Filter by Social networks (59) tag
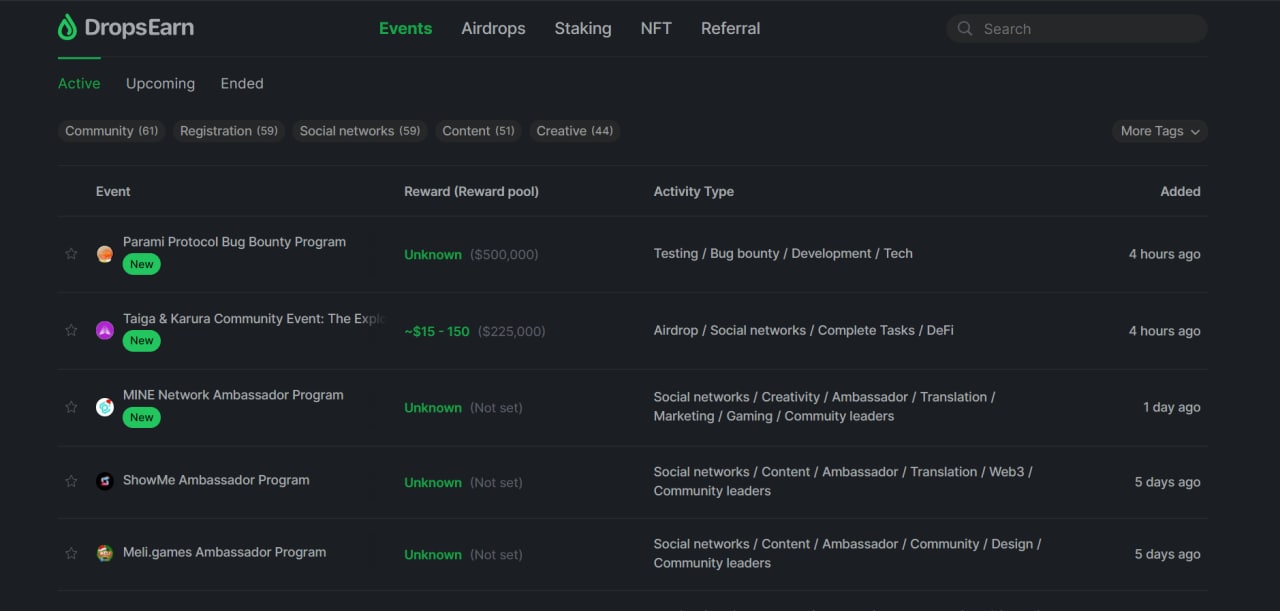 (360, 131)
